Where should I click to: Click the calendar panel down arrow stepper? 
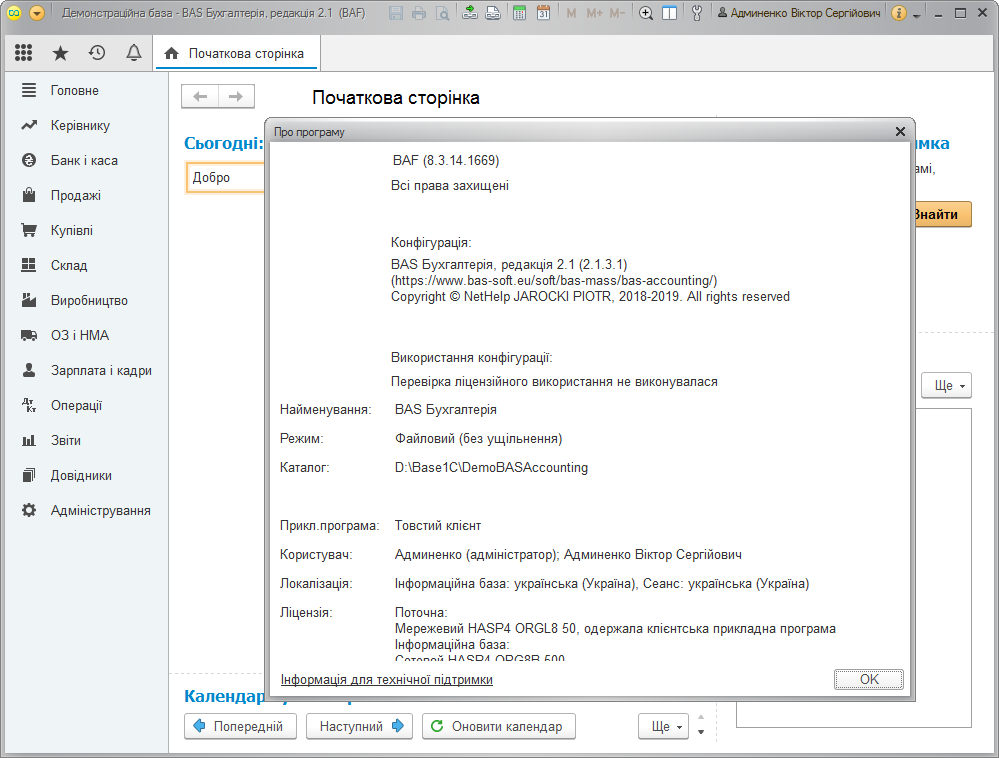(701, 733)
